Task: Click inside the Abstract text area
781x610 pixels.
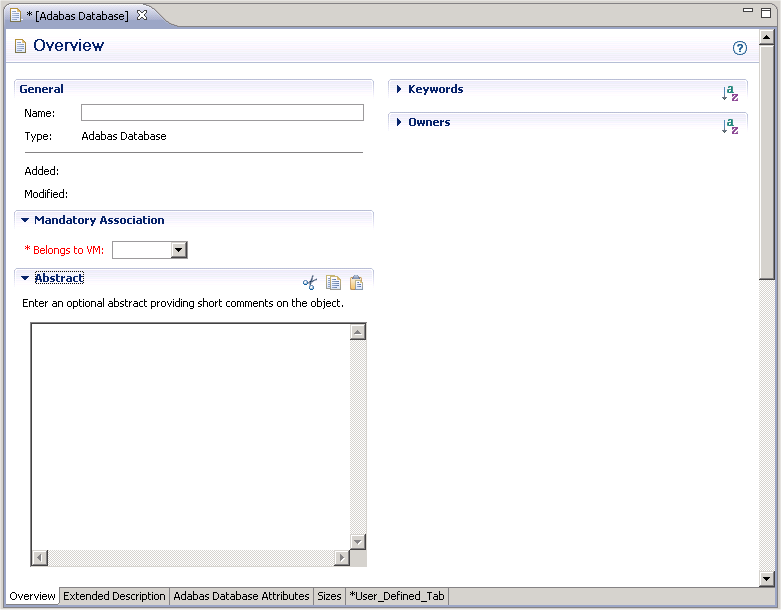Action: point(190,435)
